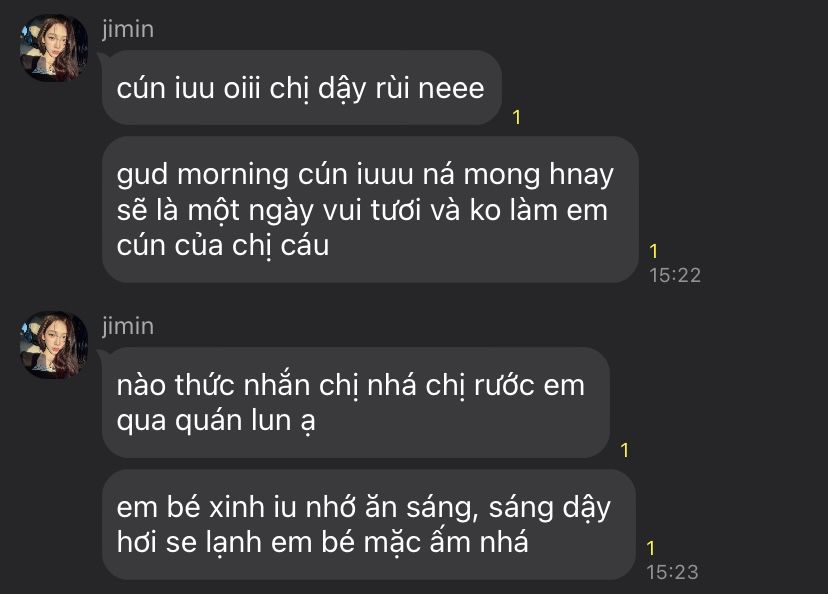This screenshot has height=594, width=828.
Task: Open jimin's avatar beside the 'nào thức' message
Action: 53,345
